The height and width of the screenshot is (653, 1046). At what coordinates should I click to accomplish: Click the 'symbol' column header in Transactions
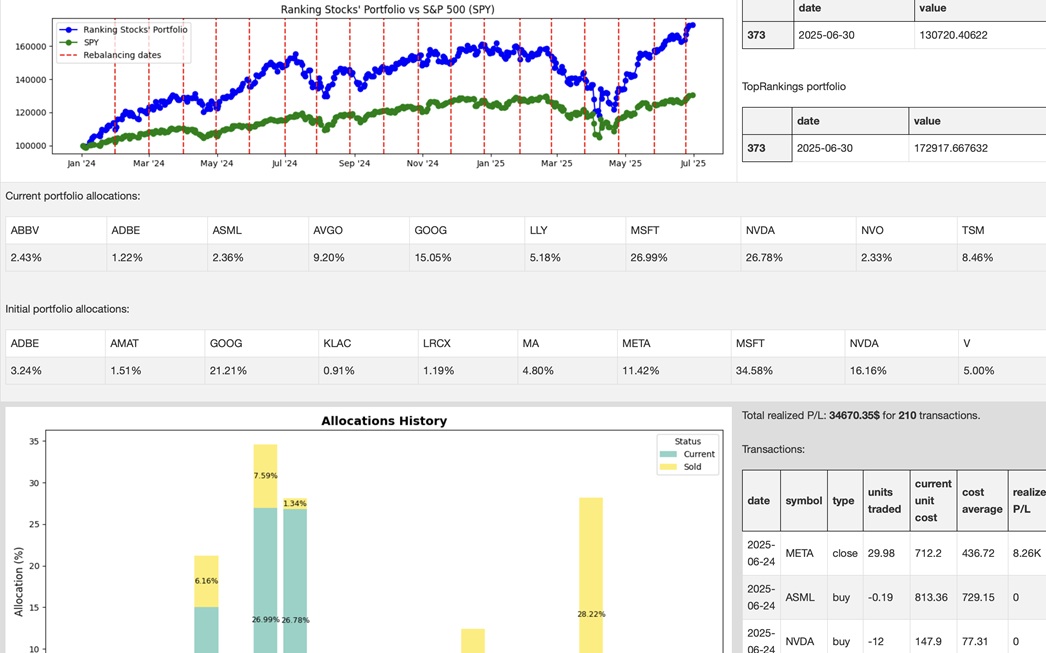(804, 501)
